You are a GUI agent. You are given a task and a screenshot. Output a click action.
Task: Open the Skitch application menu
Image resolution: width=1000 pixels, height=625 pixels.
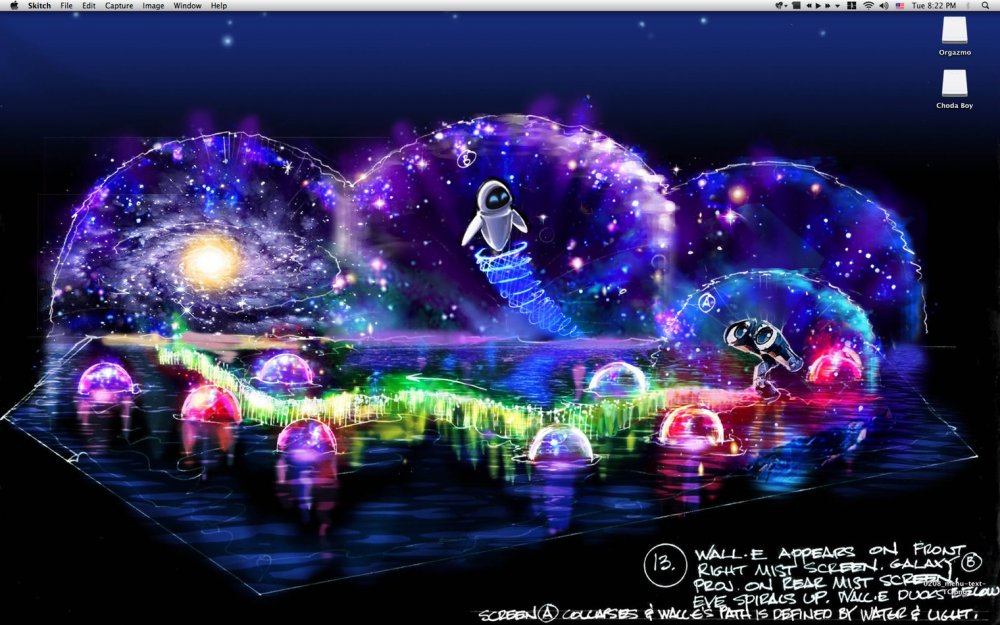[40, 6]
